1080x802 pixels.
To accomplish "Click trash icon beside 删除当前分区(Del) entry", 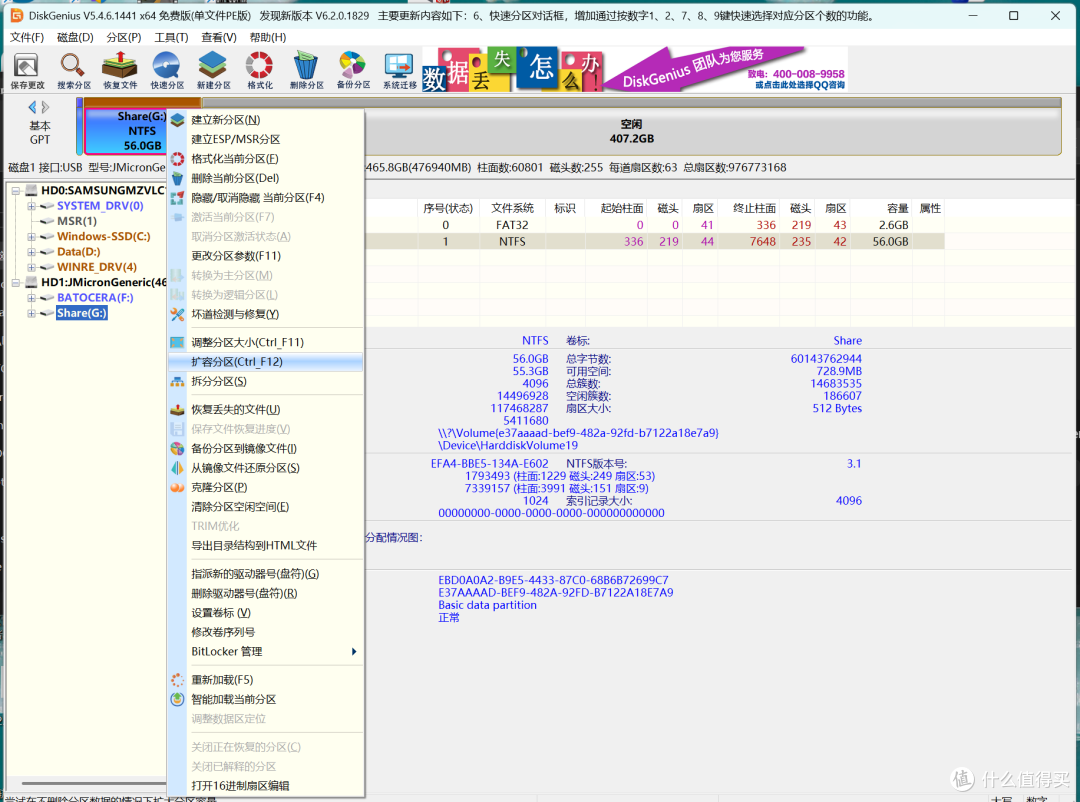I will click(x=178, y=178).
